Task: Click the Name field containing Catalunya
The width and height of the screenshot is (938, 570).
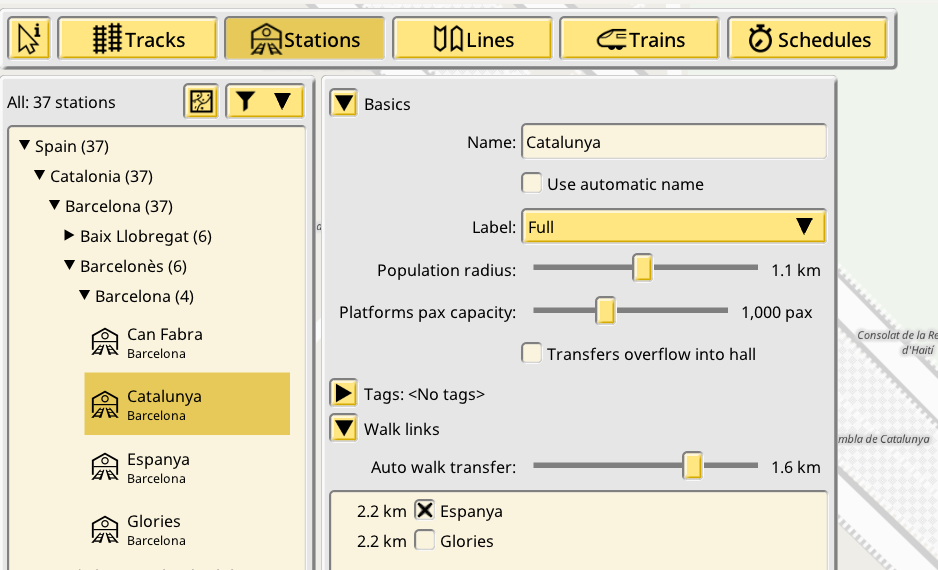Action: (x=673, y=142)
